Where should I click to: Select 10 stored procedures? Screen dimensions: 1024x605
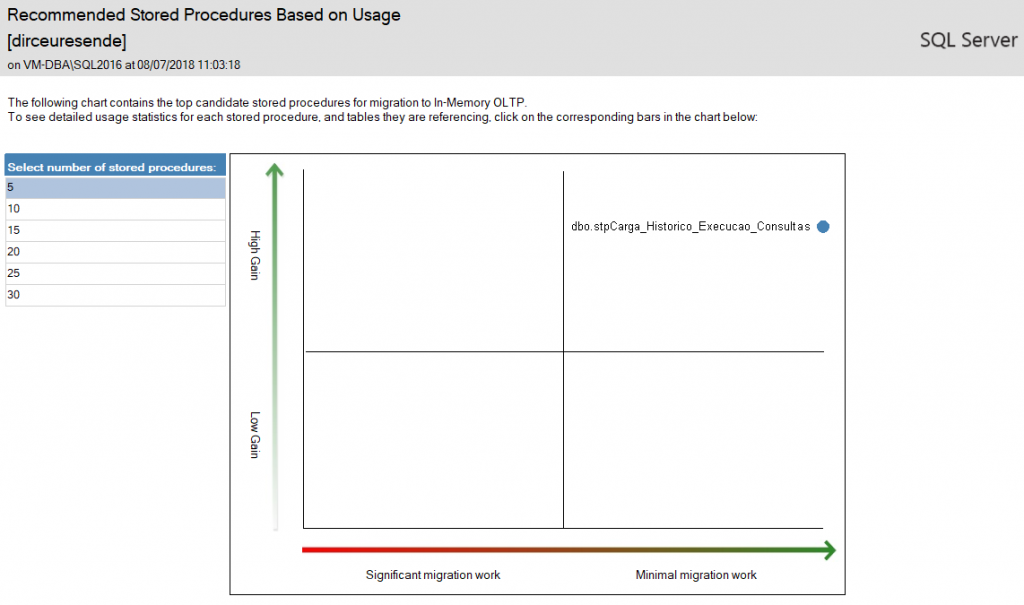point(116,209)
